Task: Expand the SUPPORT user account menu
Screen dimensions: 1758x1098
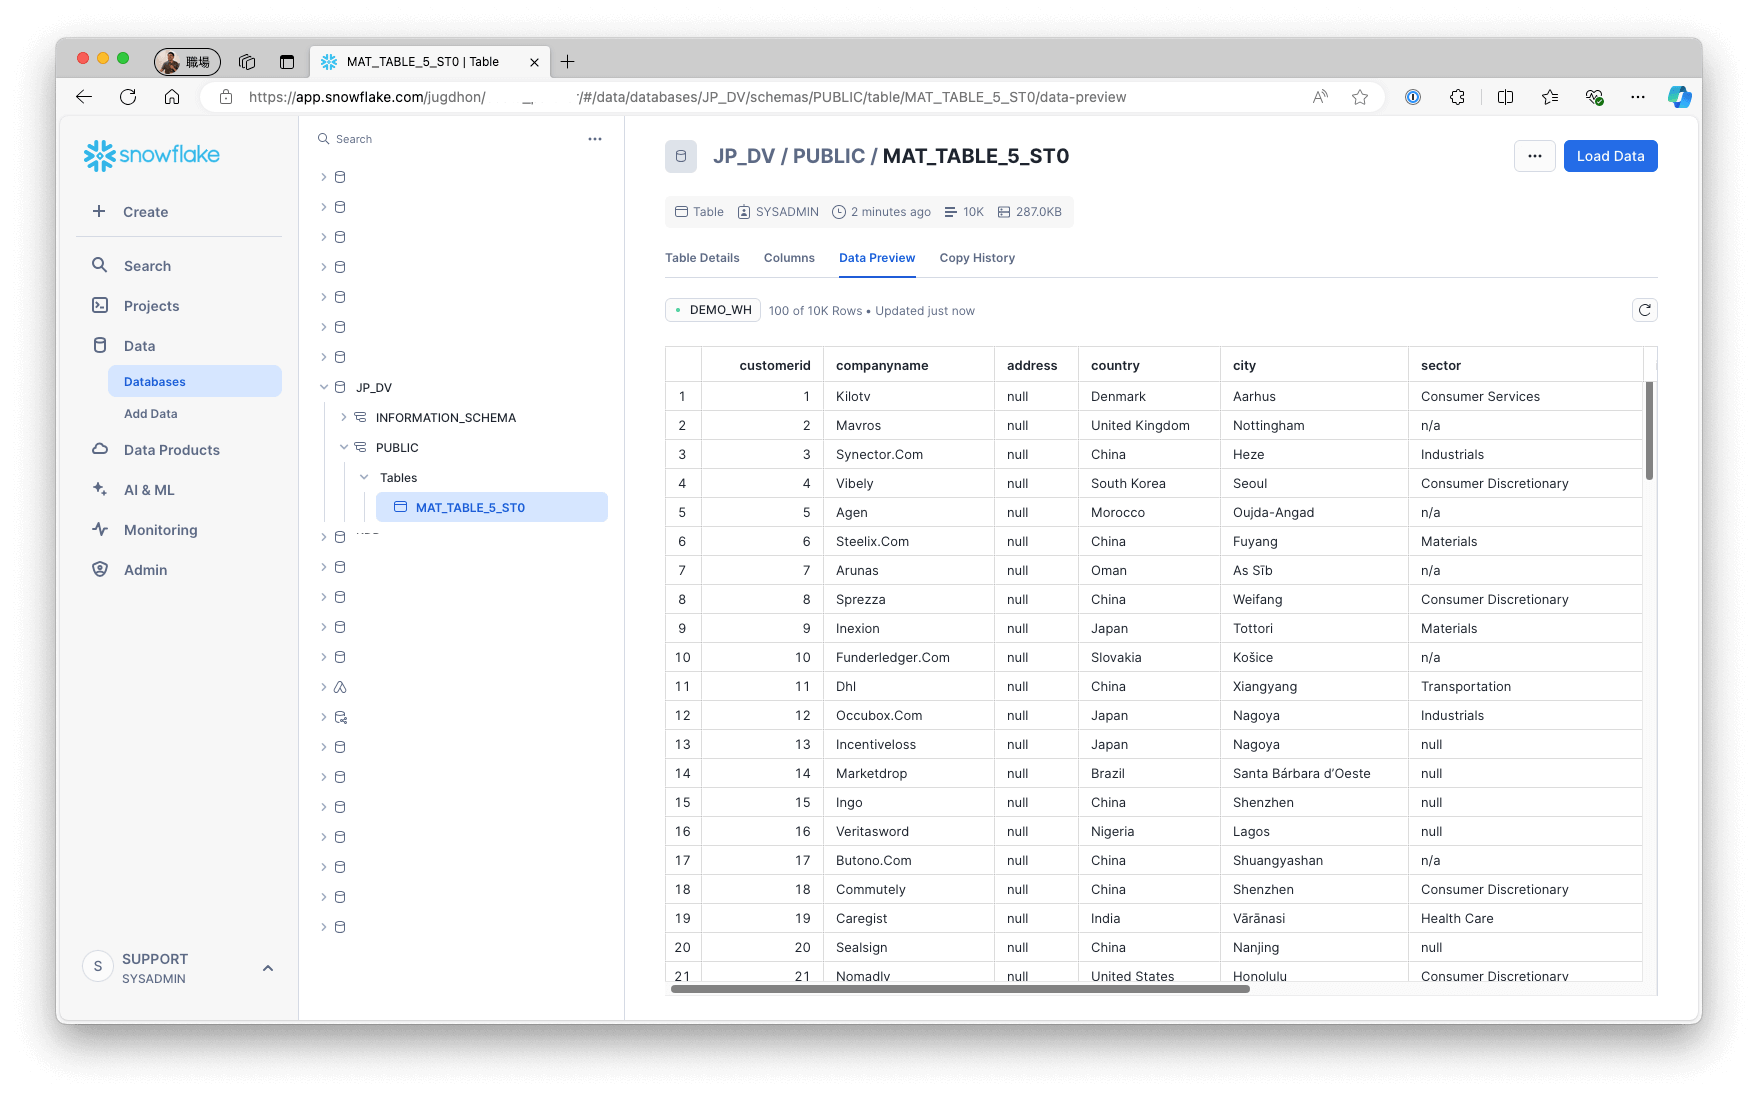Action: point(267,968)
